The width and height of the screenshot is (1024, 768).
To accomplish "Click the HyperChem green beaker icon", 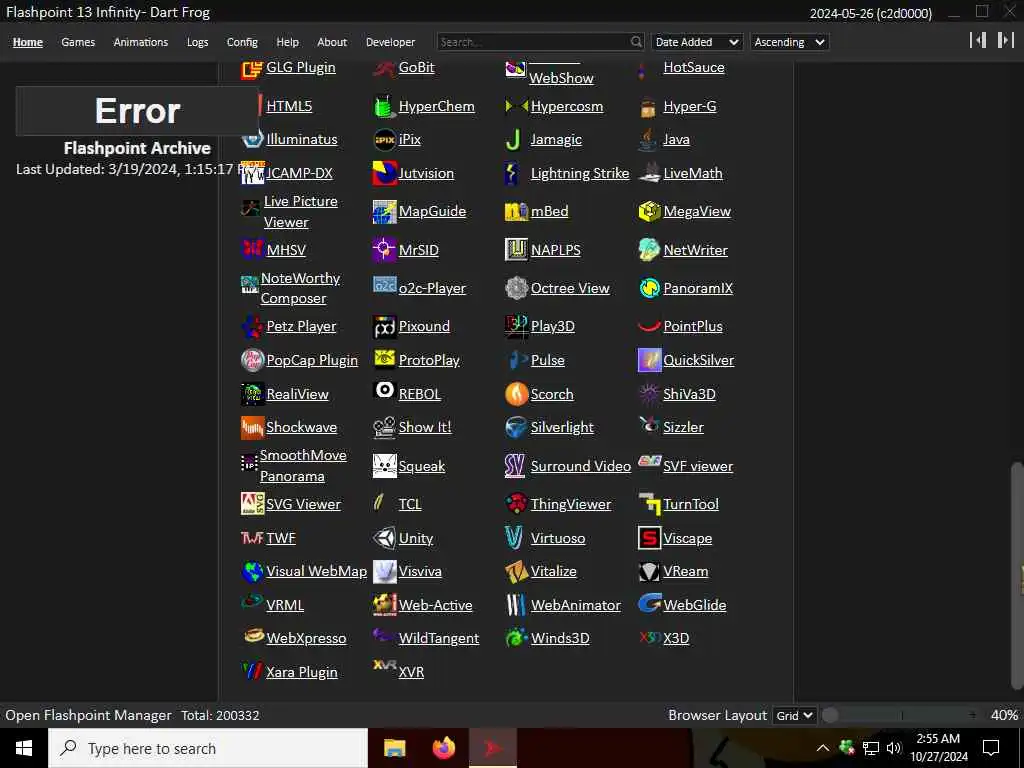I will click(384, 106).
